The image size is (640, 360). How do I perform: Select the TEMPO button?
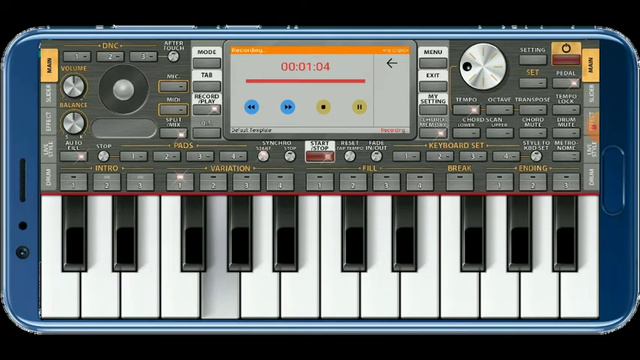coord(466,109)
